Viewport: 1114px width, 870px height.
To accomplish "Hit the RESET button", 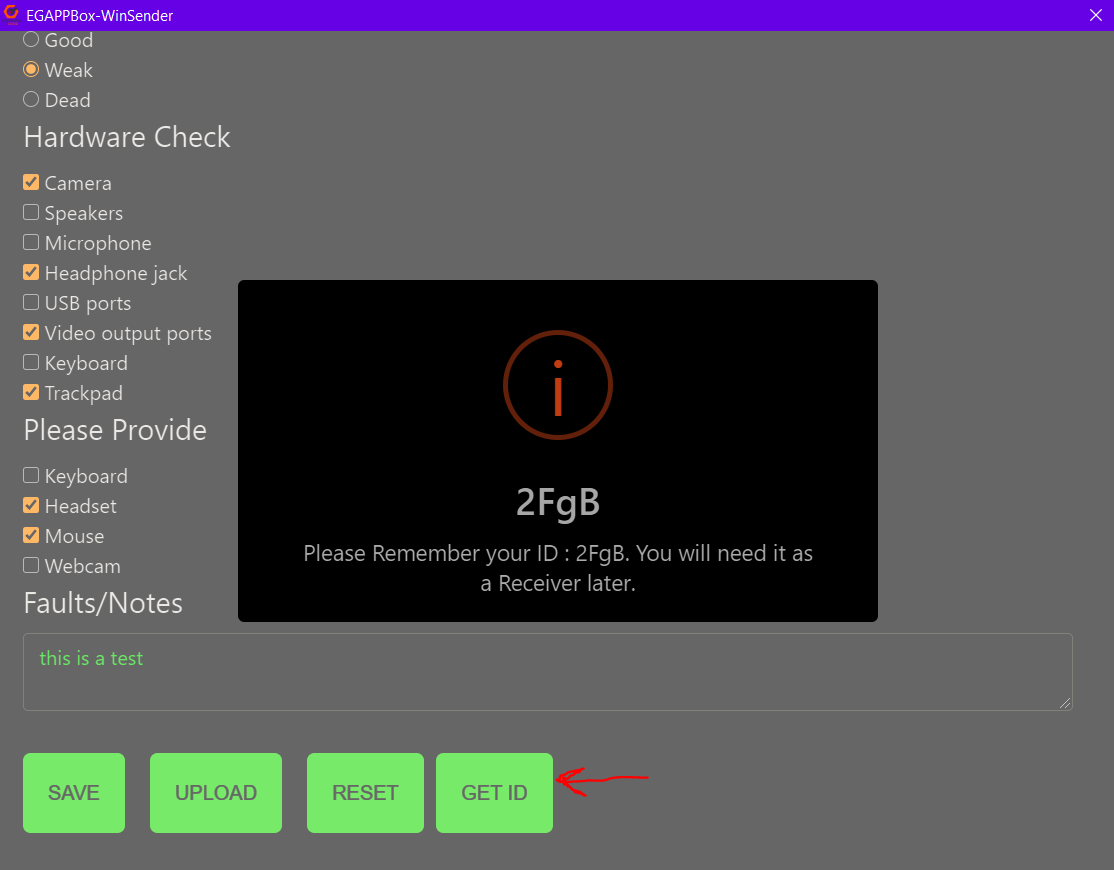I will pos(365,793).
